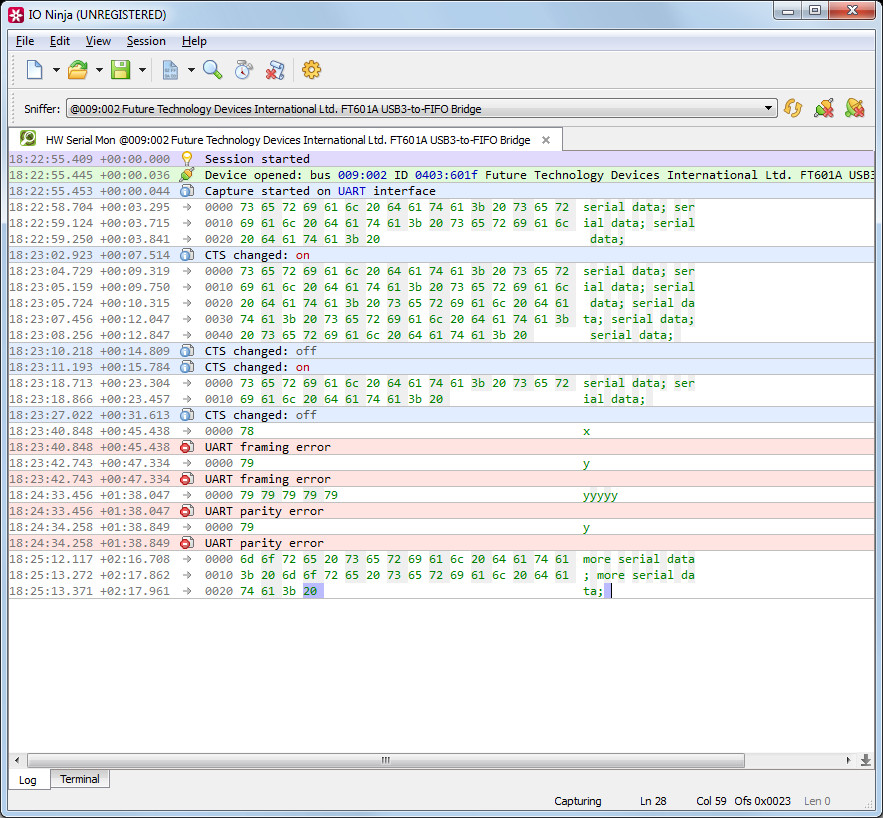Click the New Session document icon

click(35, 70)
